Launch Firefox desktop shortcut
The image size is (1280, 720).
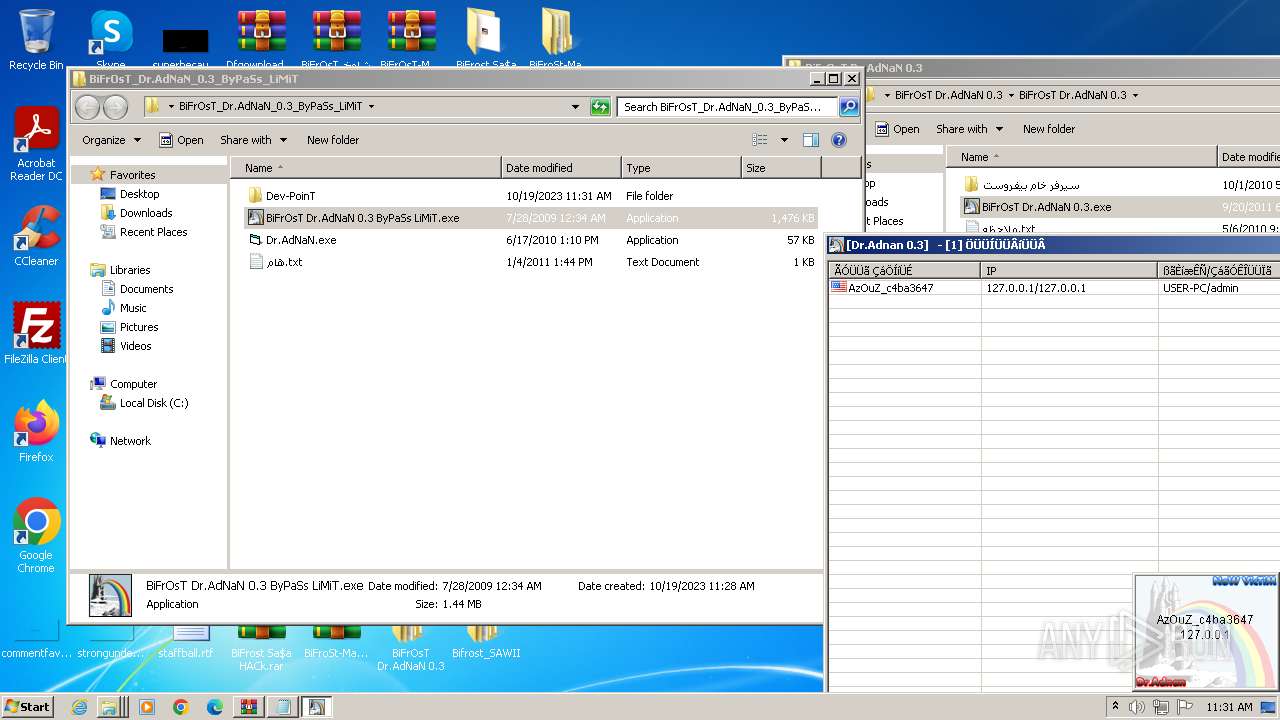[x=36, y=431]
